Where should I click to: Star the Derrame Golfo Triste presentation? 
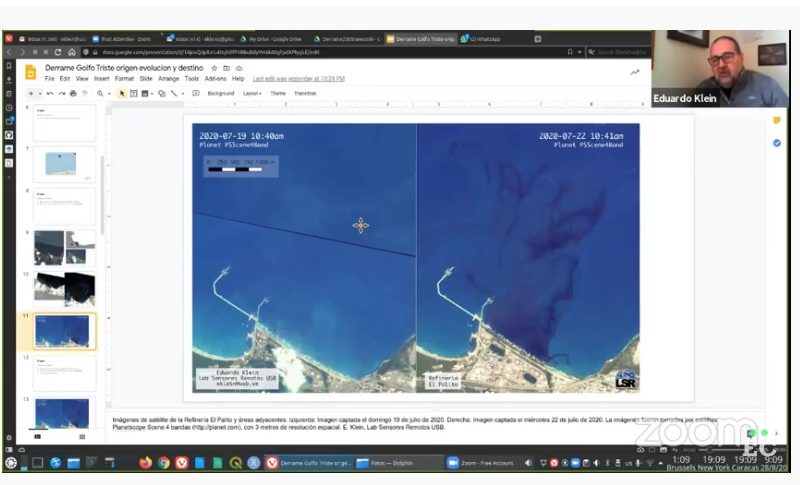click(214, 68)
